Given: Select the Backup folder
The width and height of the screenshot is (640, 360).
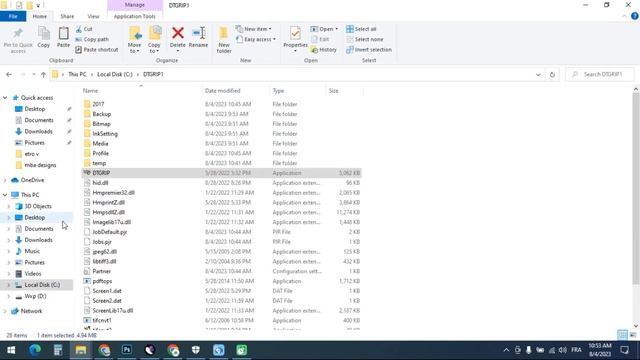Looking at the screenshot, I should pyautogui.click(x=102, y=114).
